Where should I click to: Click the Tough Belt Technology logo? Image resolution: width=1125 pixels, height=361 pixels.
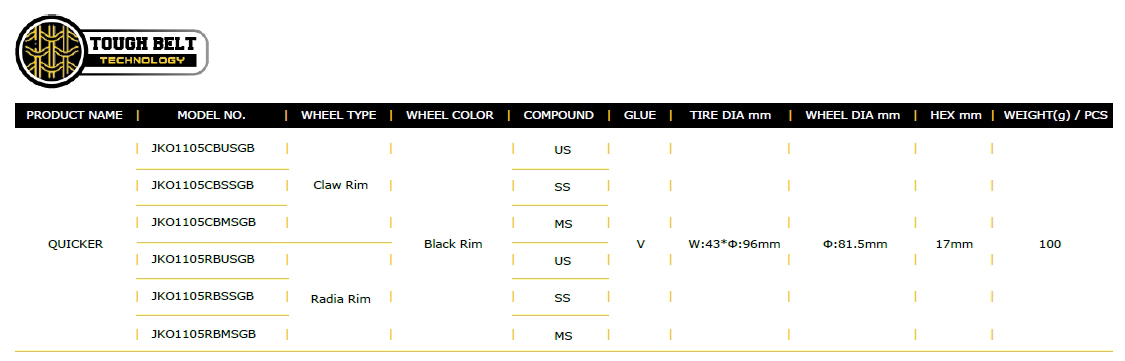(x=112, y=52)
